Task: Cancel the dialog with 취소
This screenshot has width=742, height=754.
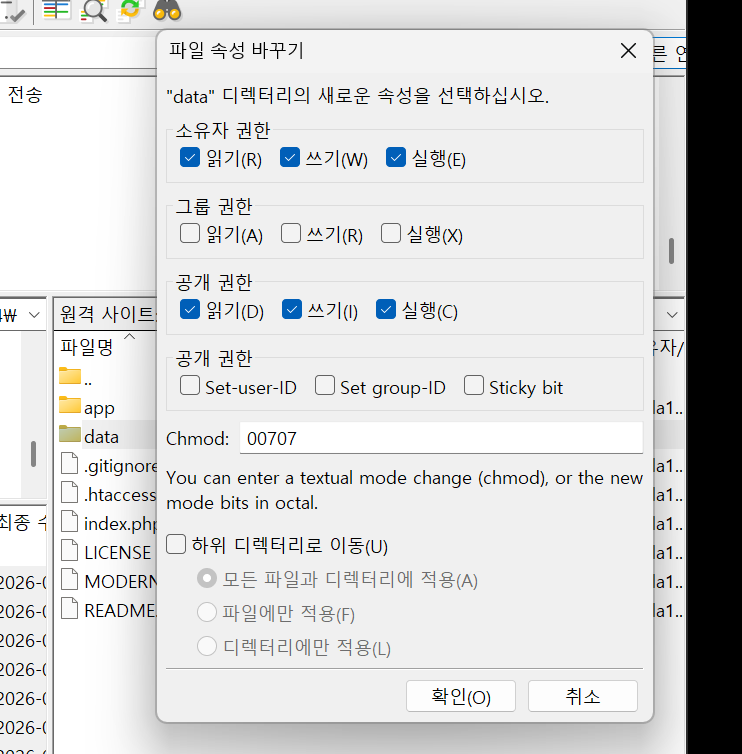Action: [x=583, y=696]
